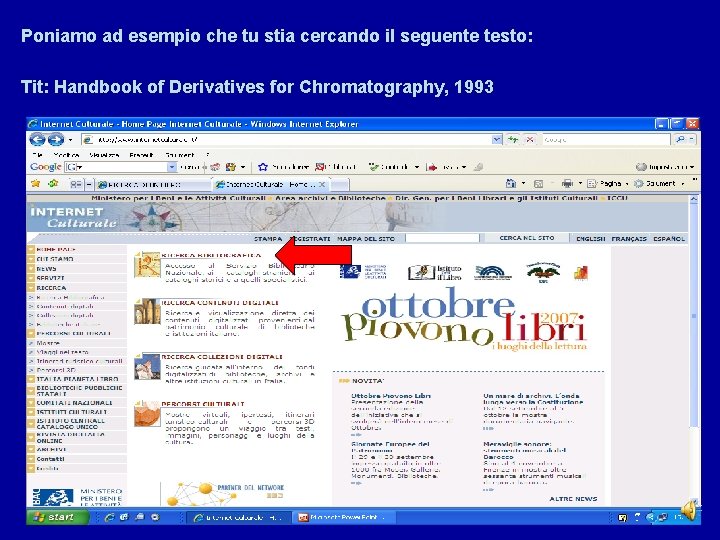This screenshot has height=540, width=720.
Task: Switch site language to ESPAÑOL
Action: 669,239
